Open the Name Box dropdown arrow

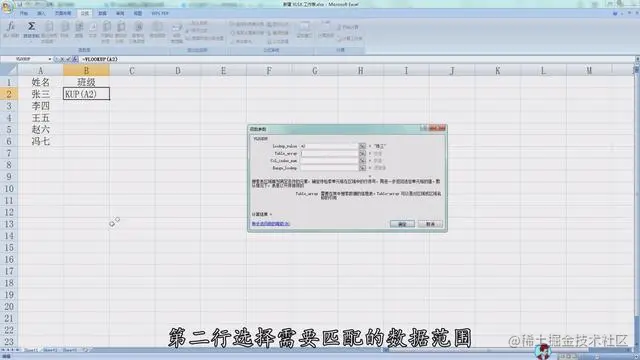(x=50, y=59)
